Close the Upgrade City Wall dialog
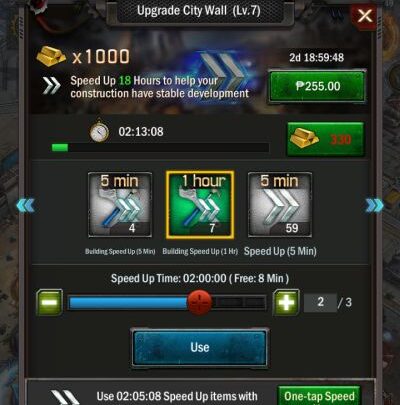Viewport: 400px width, 405px height. coord(365,16)
